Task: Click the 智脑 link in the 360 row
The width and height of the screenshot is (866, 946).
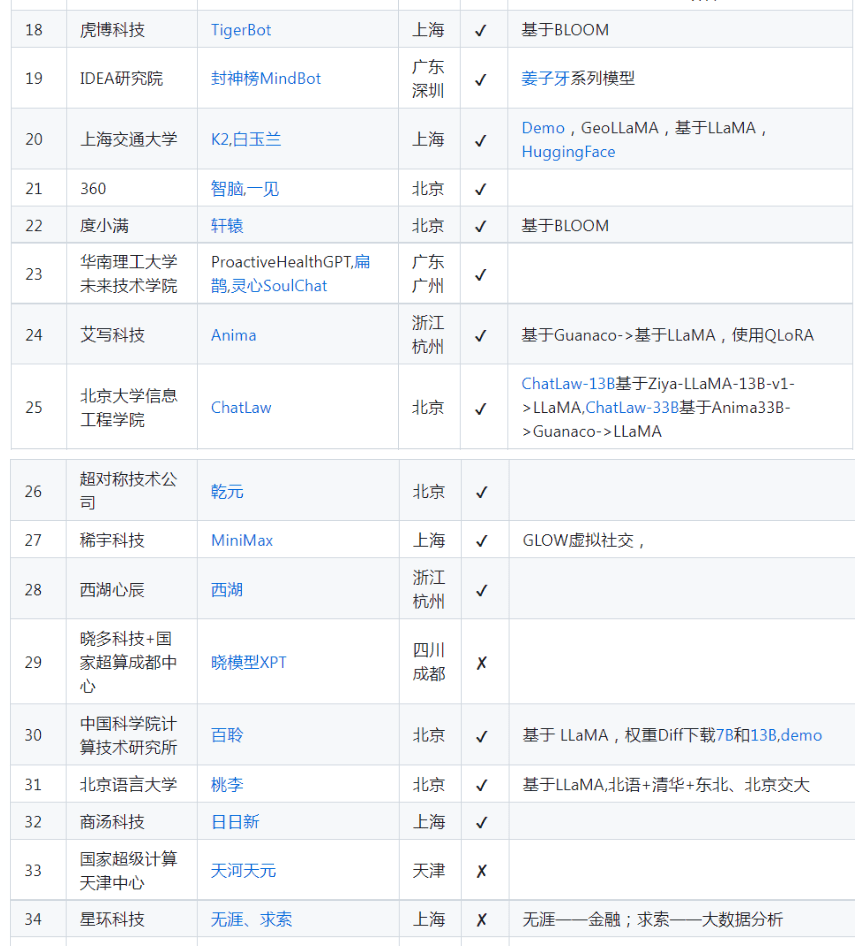Action: 226,188
